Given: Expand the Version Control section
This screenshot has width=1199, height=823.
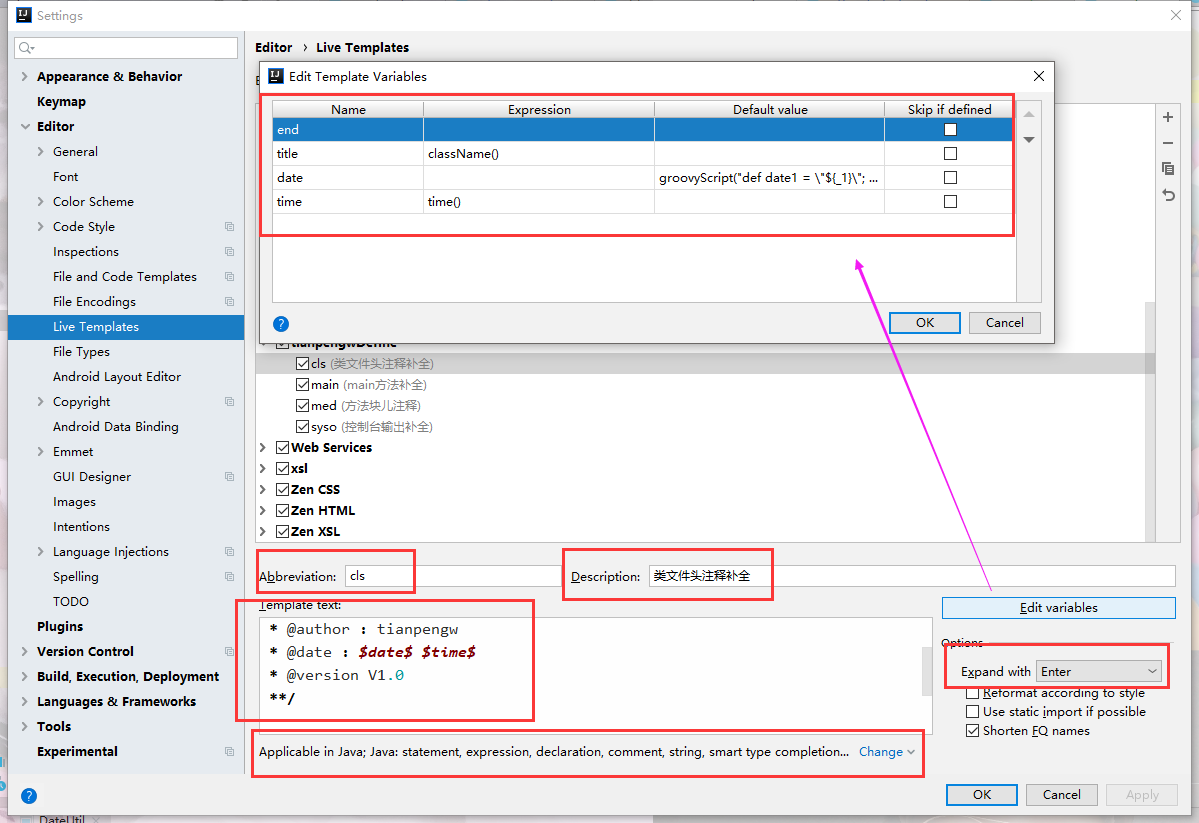Looking at the screenshot, I should (x=24, y=652).
